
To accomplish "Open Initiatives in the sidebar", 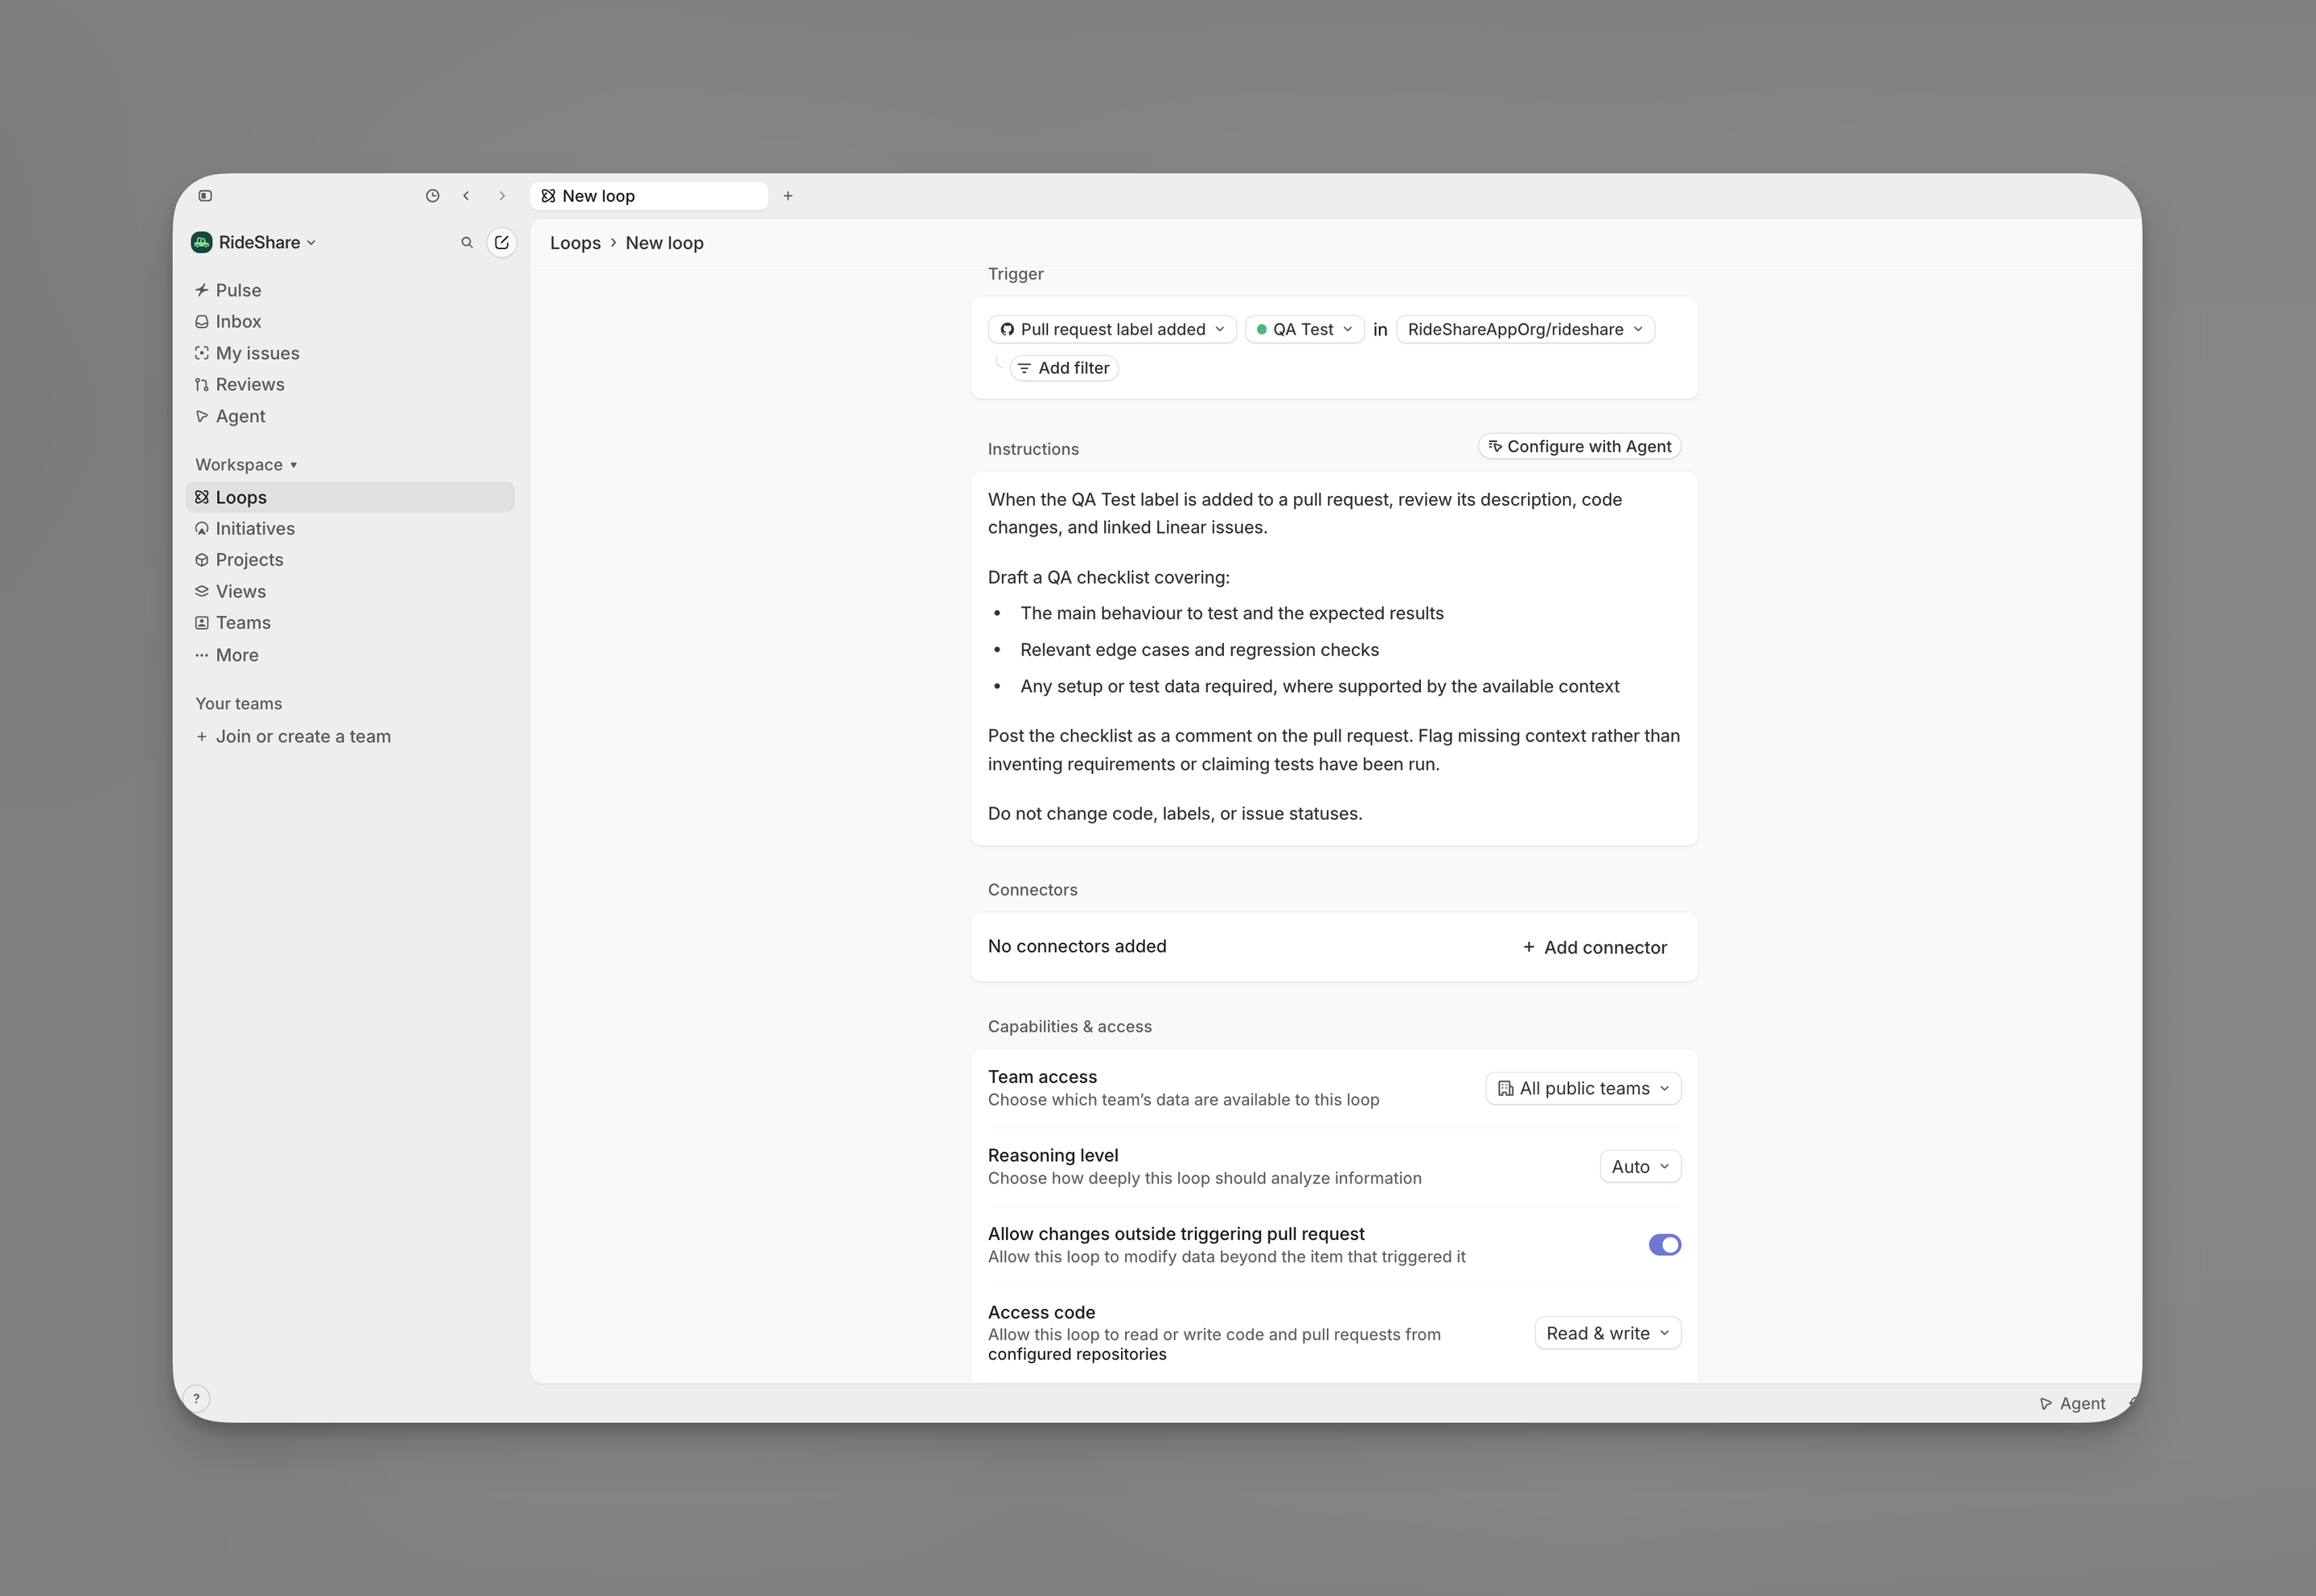I will 350,528.
